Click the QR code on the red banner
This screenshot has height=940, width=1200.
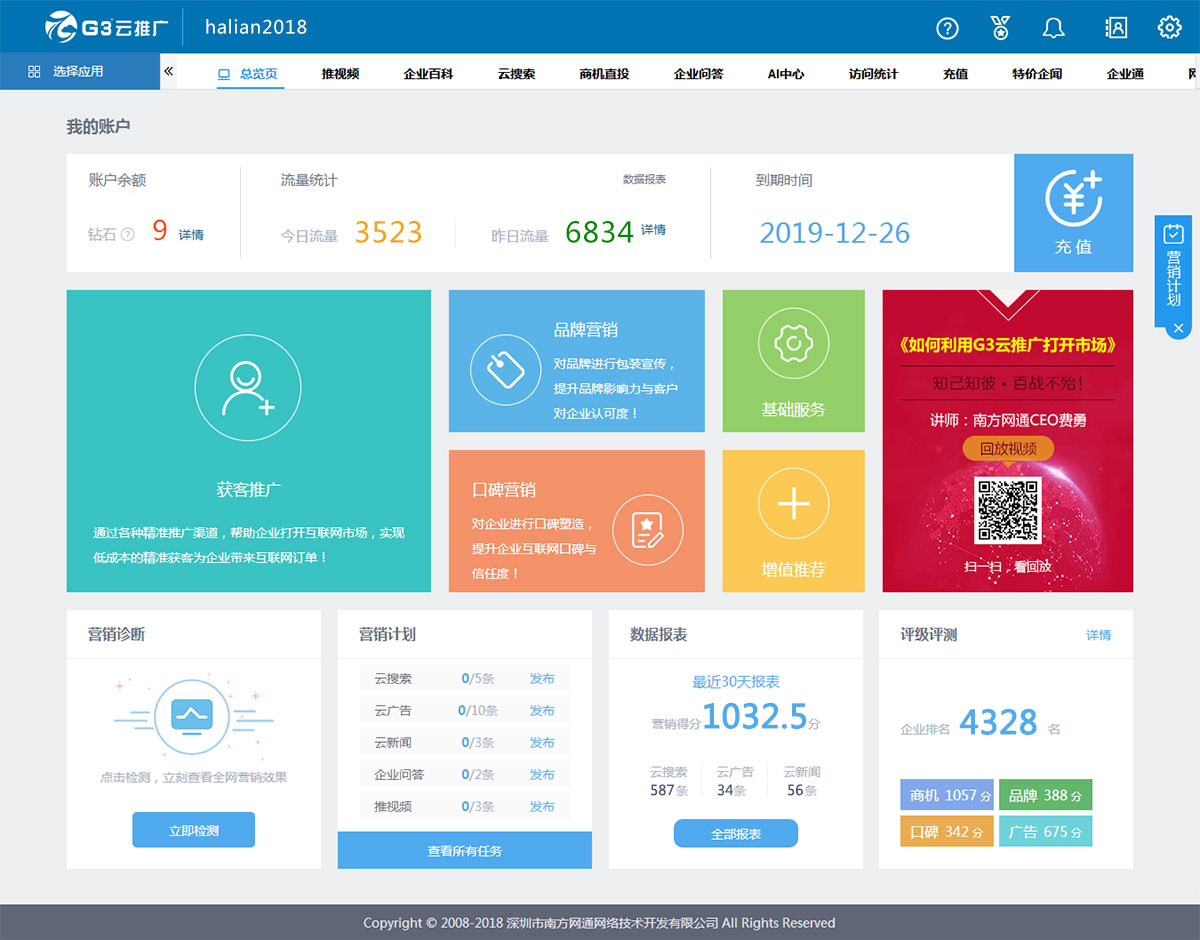1008,510
